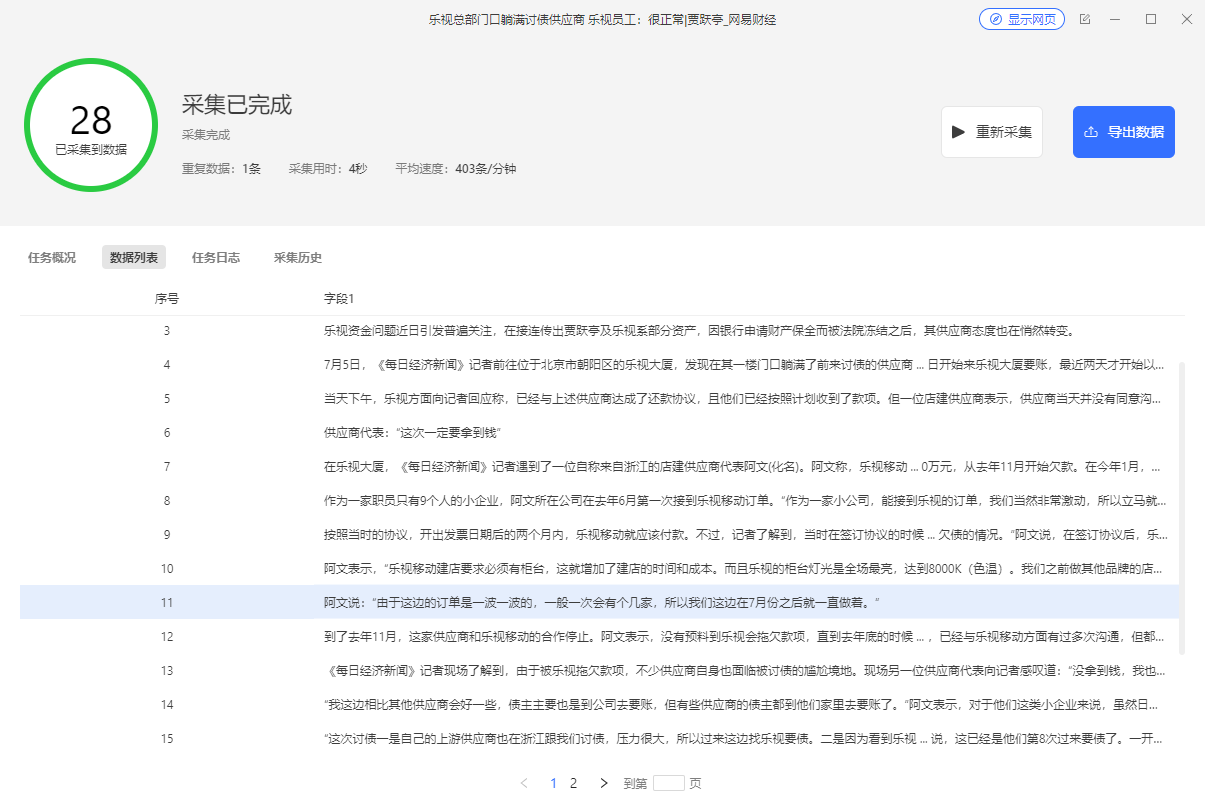Maximize the window
The image size is (1205, 803).
(1151, 19)
